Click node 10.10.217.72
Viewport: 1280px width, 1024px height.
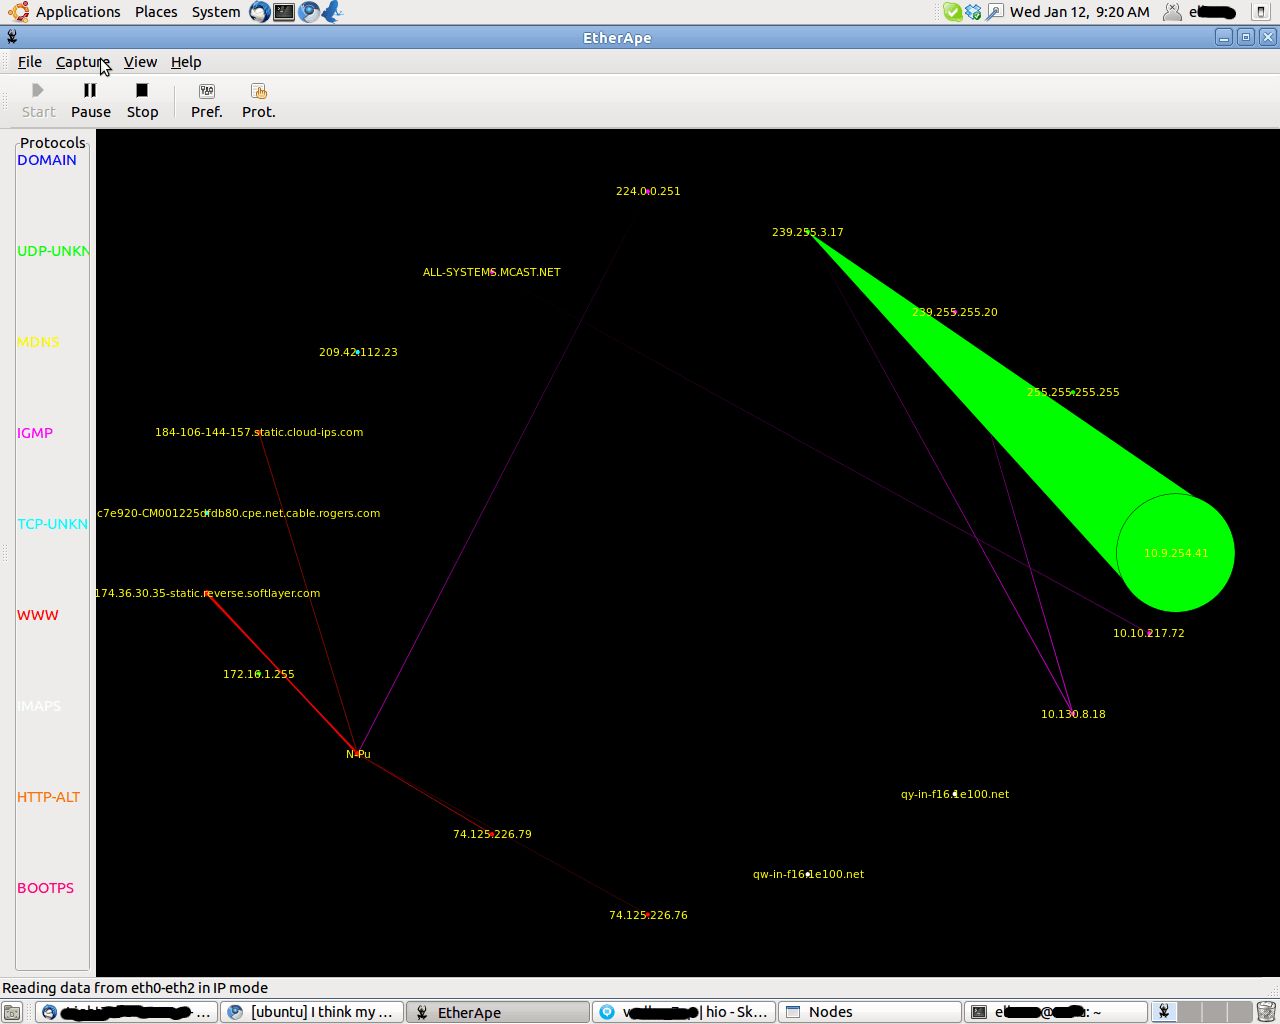tap(1149, 633)
